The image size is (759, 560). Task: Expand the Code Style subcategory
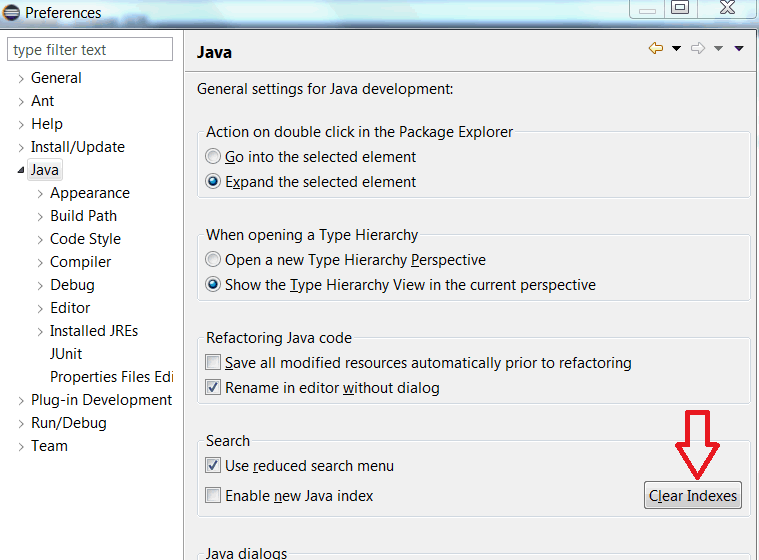40,239
